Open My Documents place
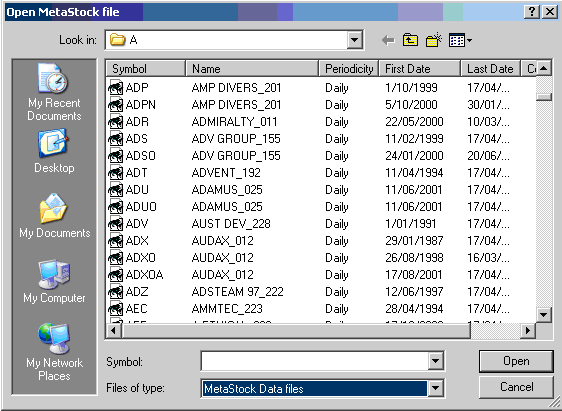 (x=54, y=216)
